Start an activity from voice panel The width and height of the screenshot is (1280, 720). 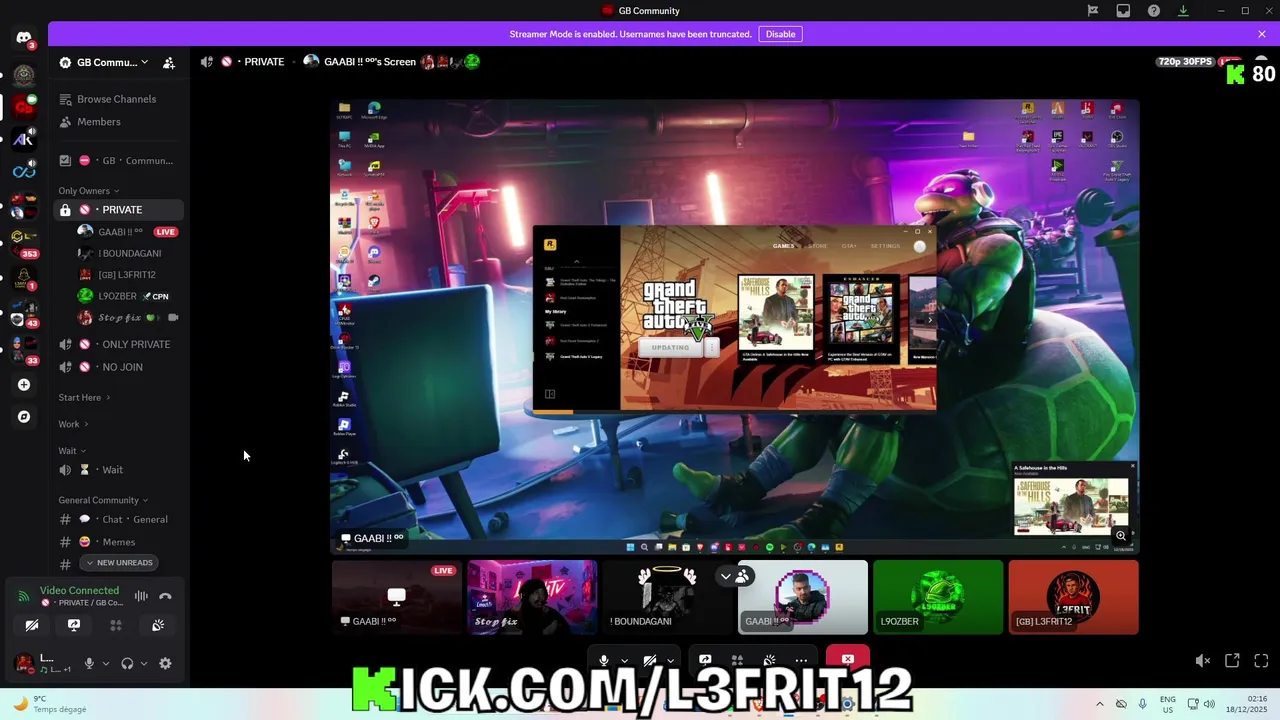tap(116, 625)
